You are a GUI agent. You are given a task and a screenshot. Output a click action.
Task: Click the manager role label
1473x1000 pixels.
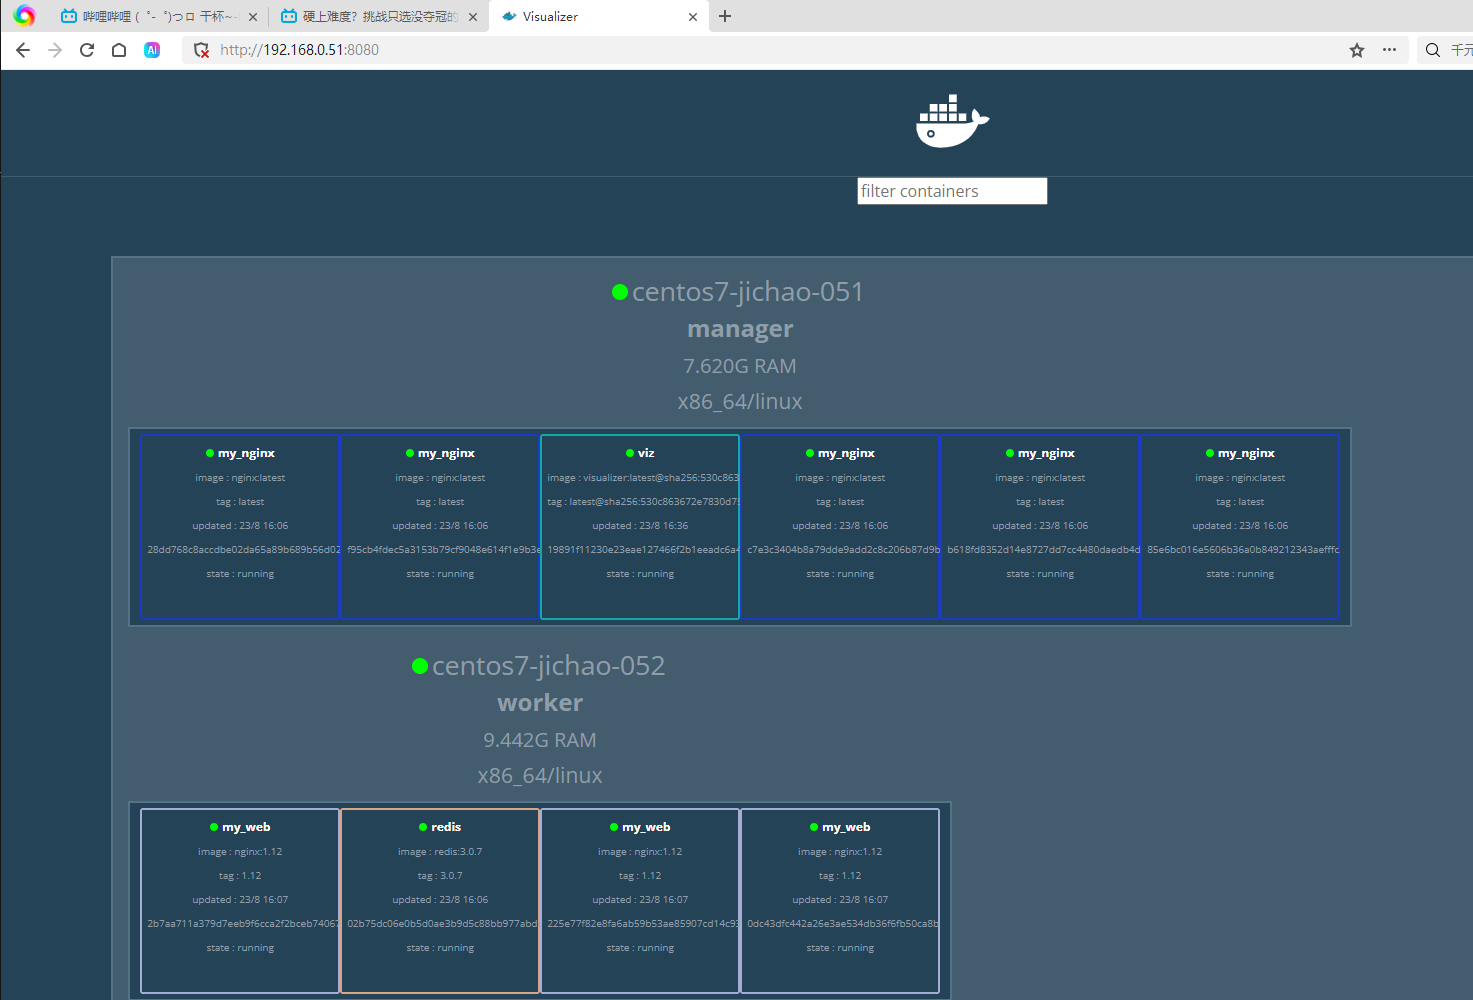[x=740, y=329]
